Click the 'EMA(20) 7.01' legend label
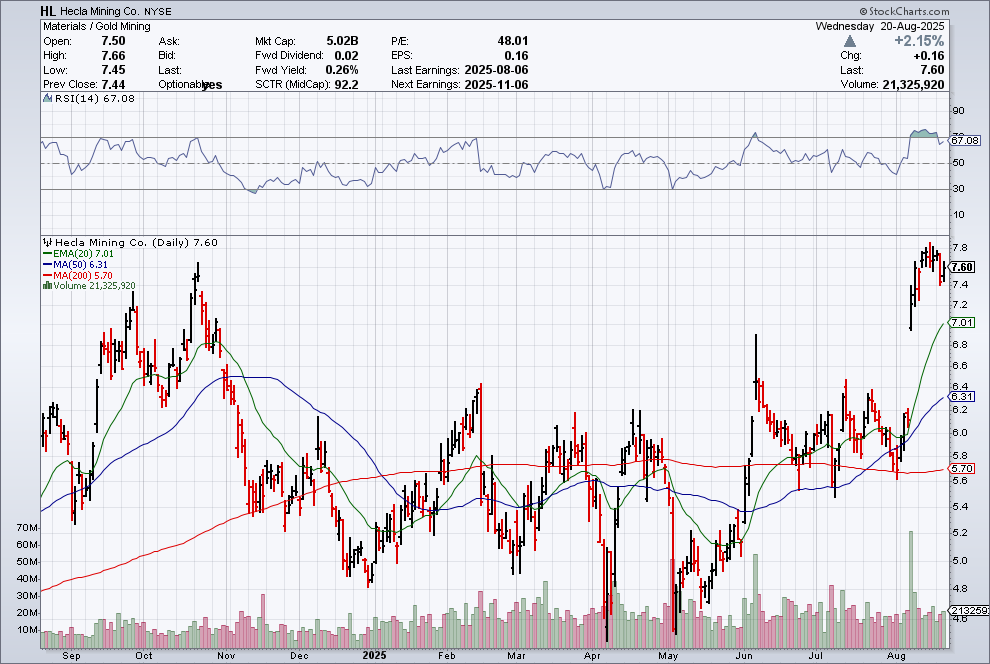This screenshot has height=664, width=990. pyautogui.click(x=83, y=254)
